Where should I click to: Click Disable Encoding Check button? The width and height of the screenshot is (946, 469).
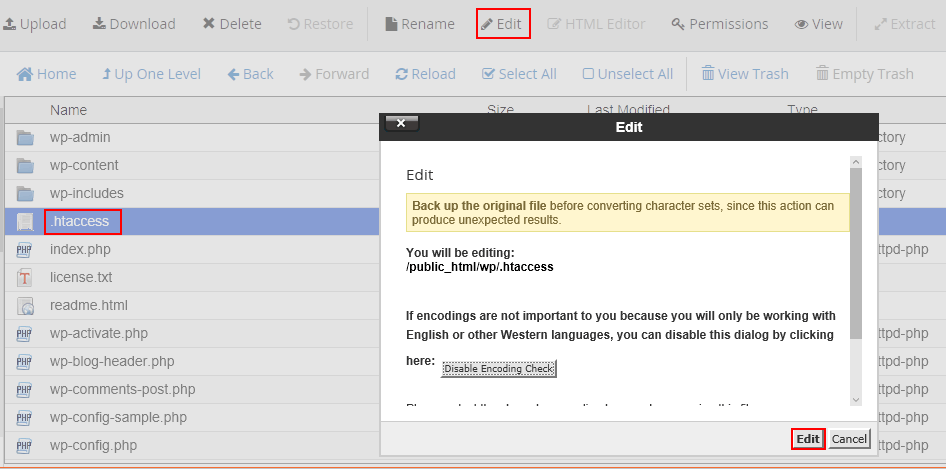[498, 368]
